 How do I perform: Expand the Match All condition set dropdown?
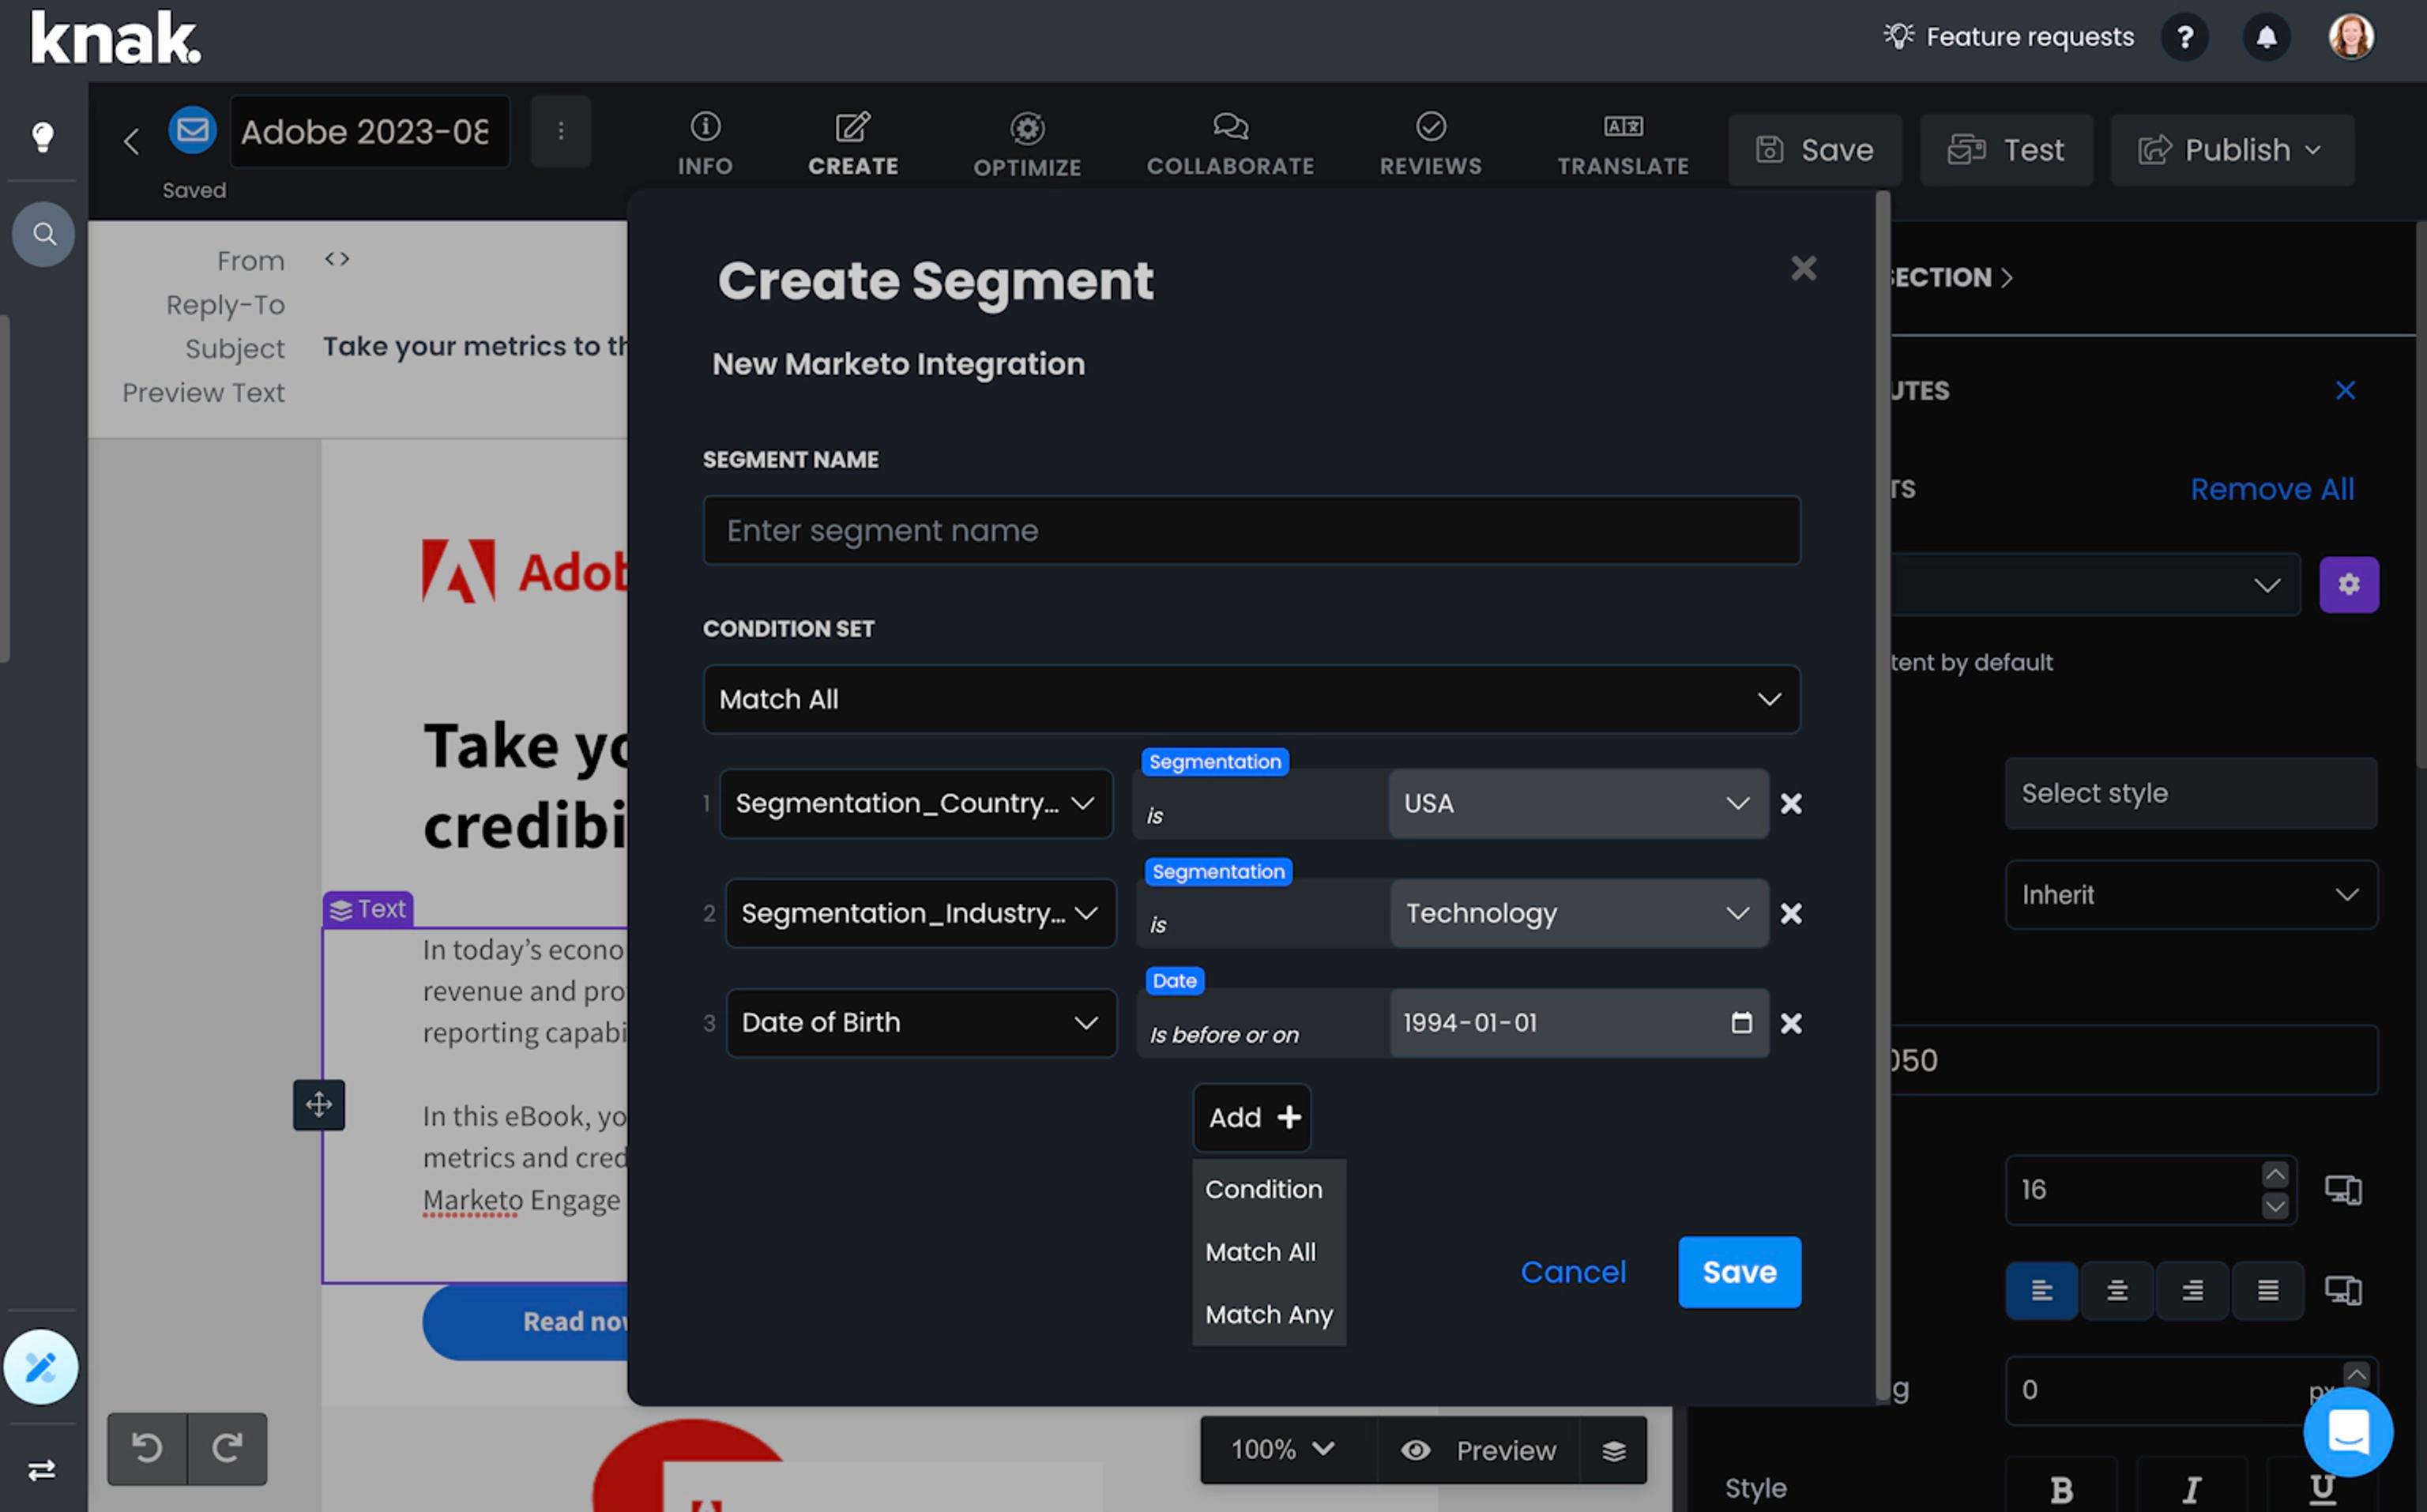(1251, 699)
